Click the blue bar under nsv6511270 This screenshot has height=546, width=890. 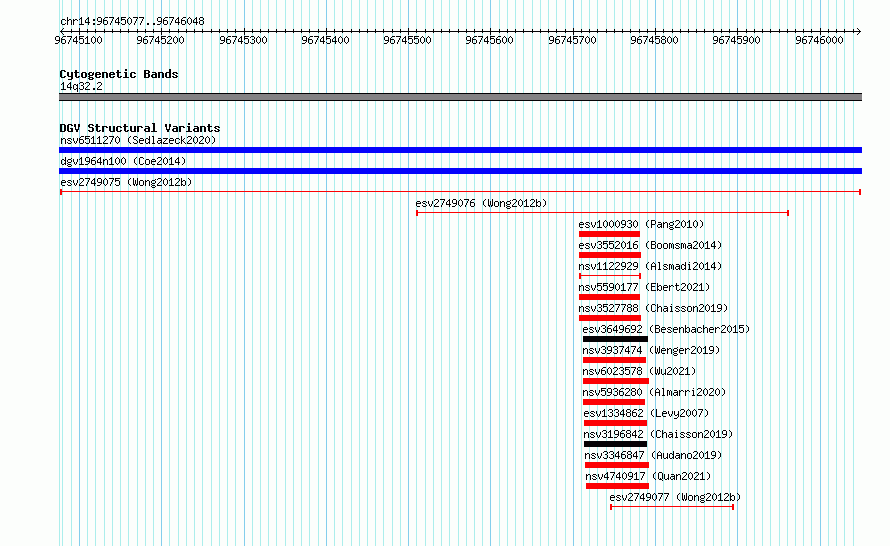coord(460,150)
